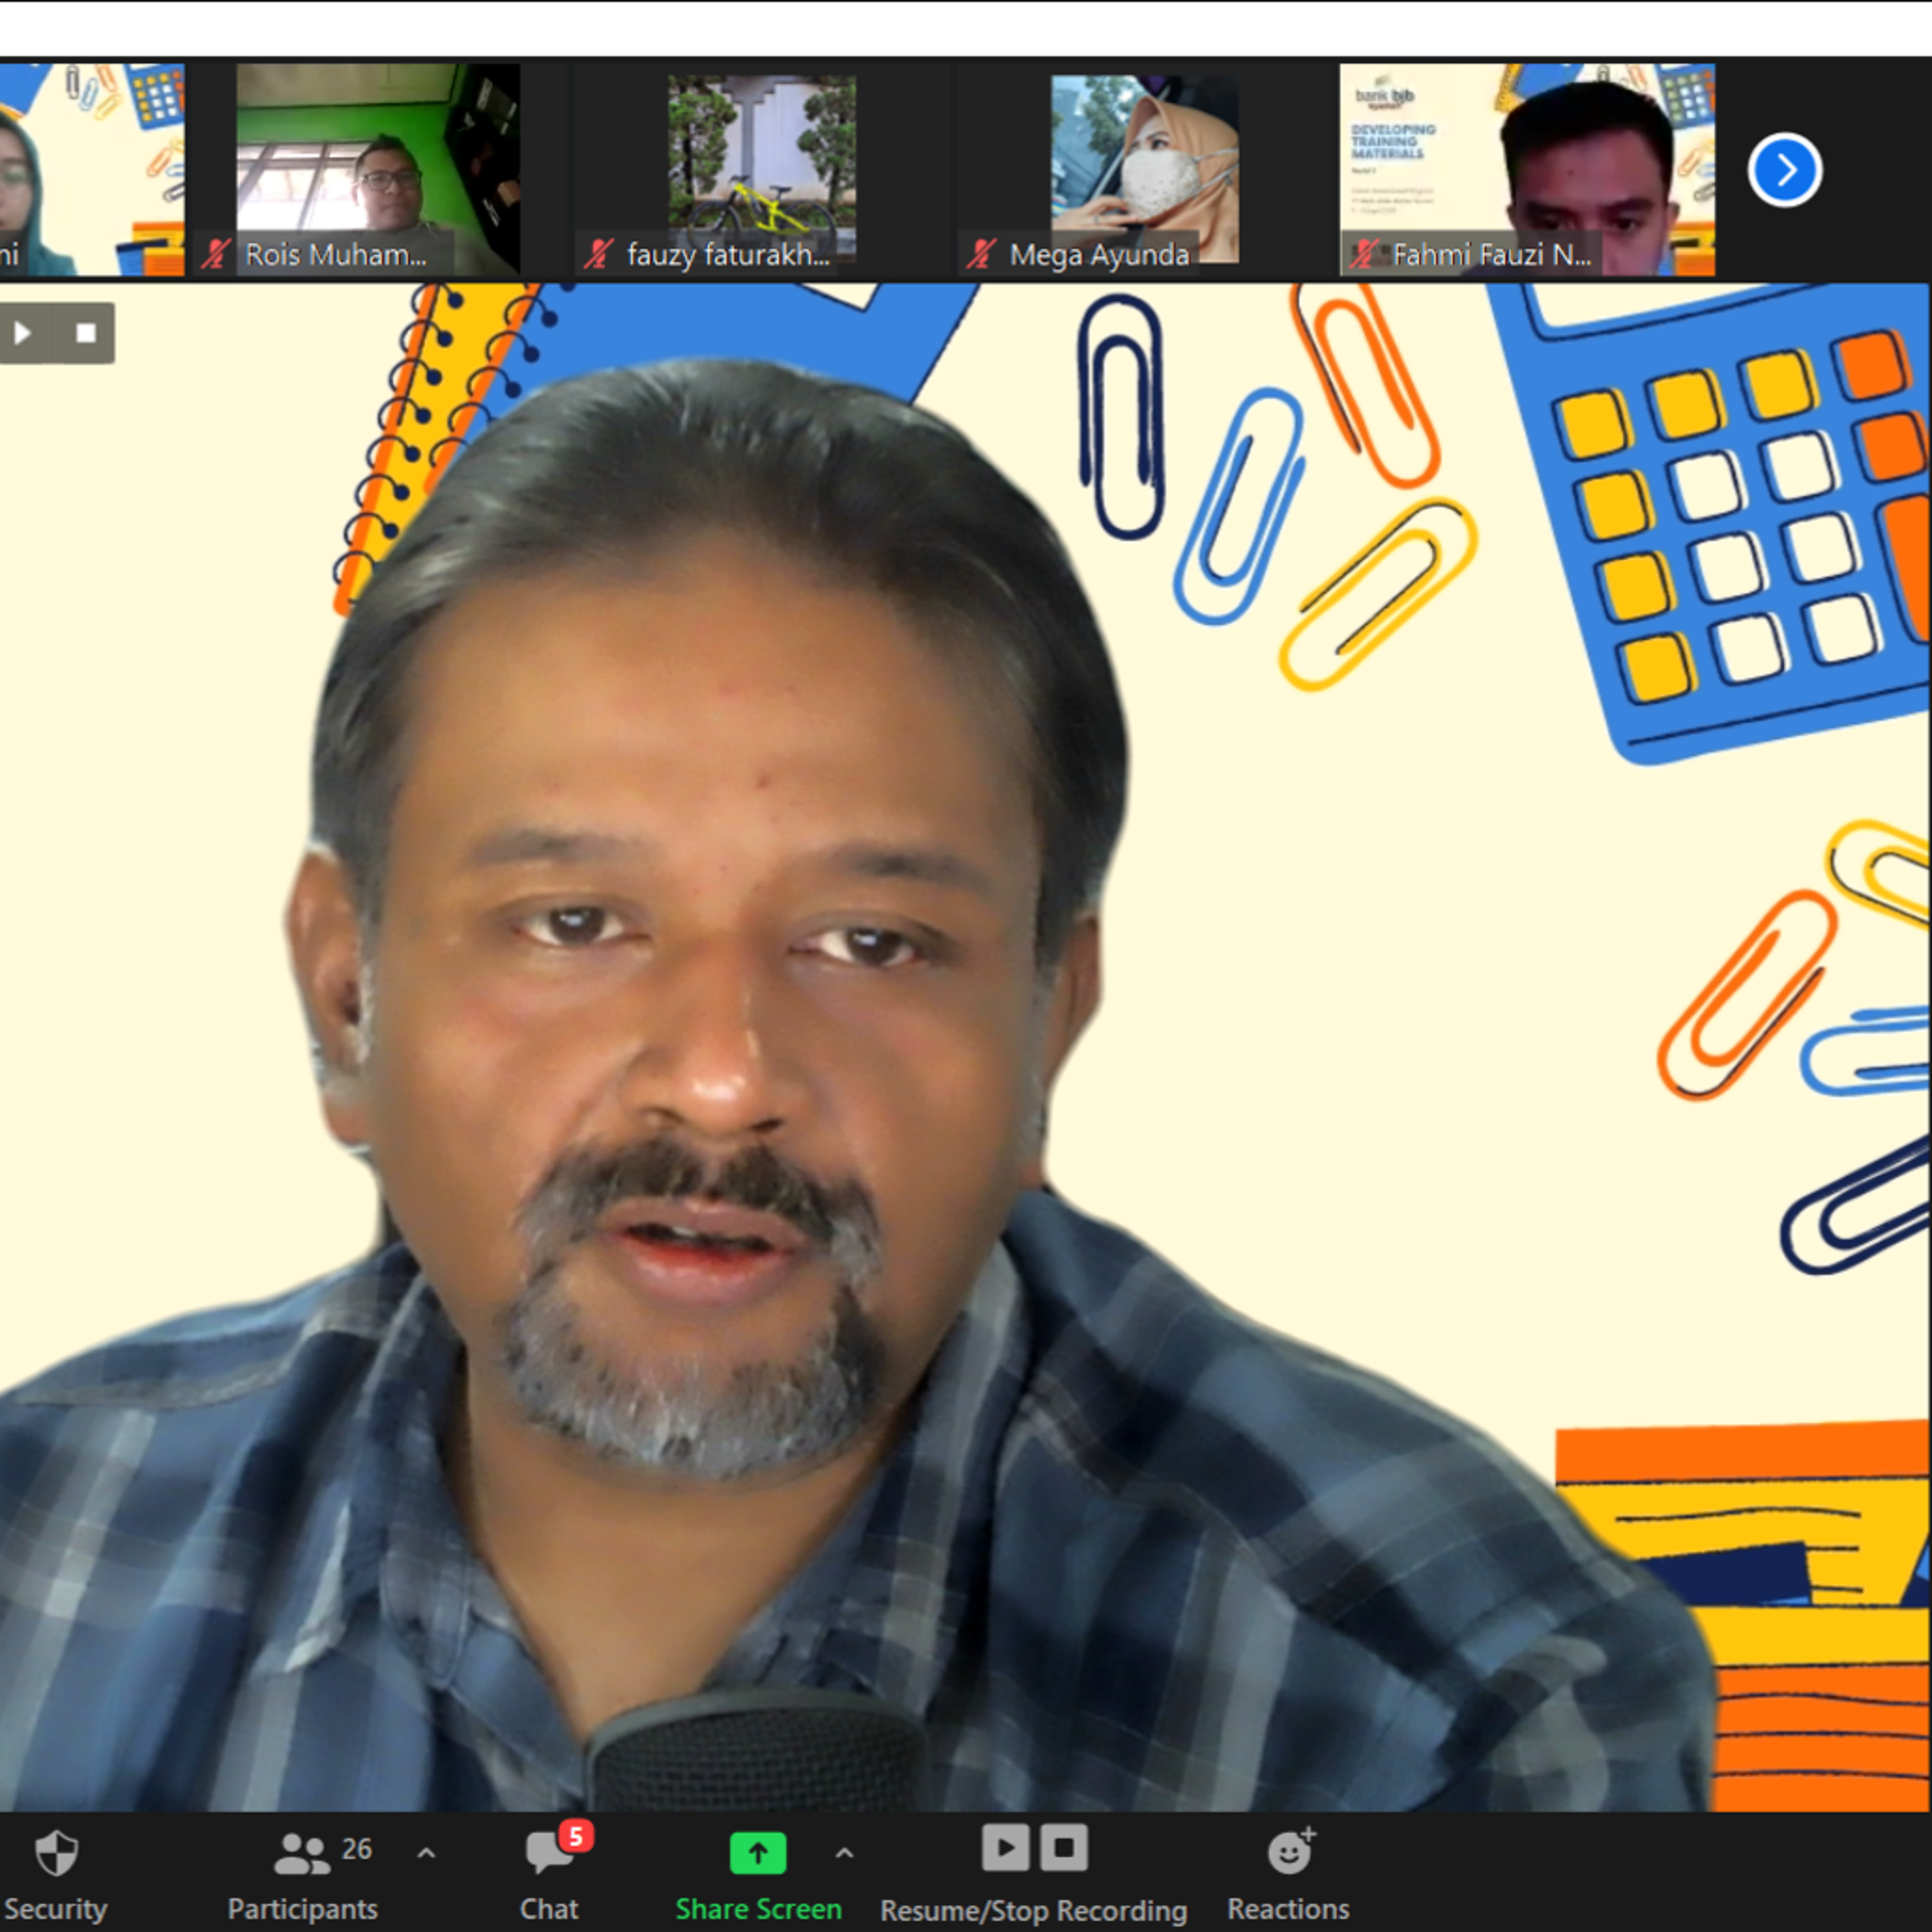
Task: Click stop icon at top-left of speaker video
Action: coord(86,332)
